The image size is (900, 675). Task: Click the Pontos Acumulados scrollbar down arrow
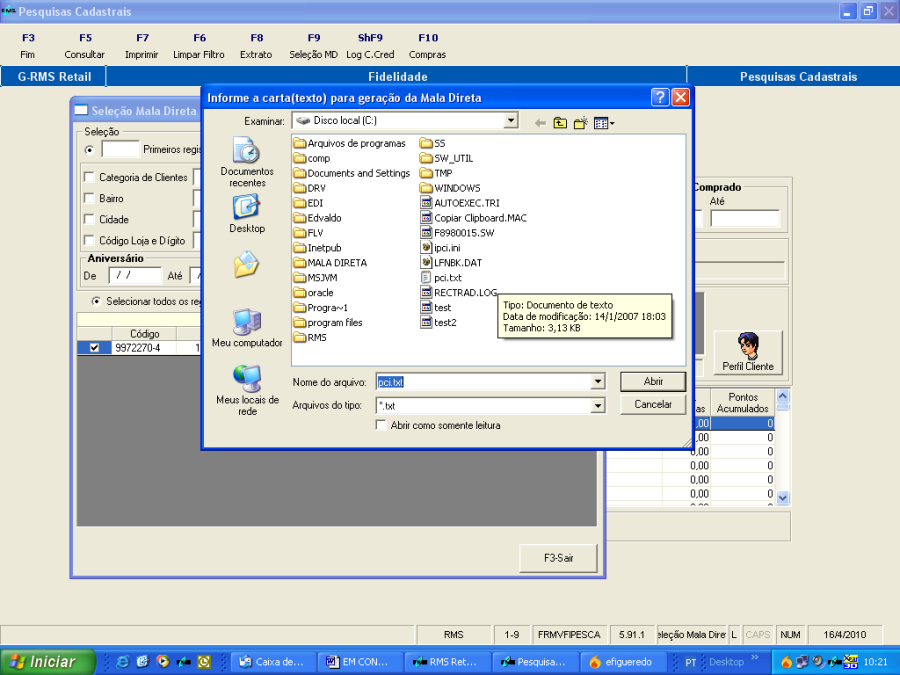click(x=783, y=497)
